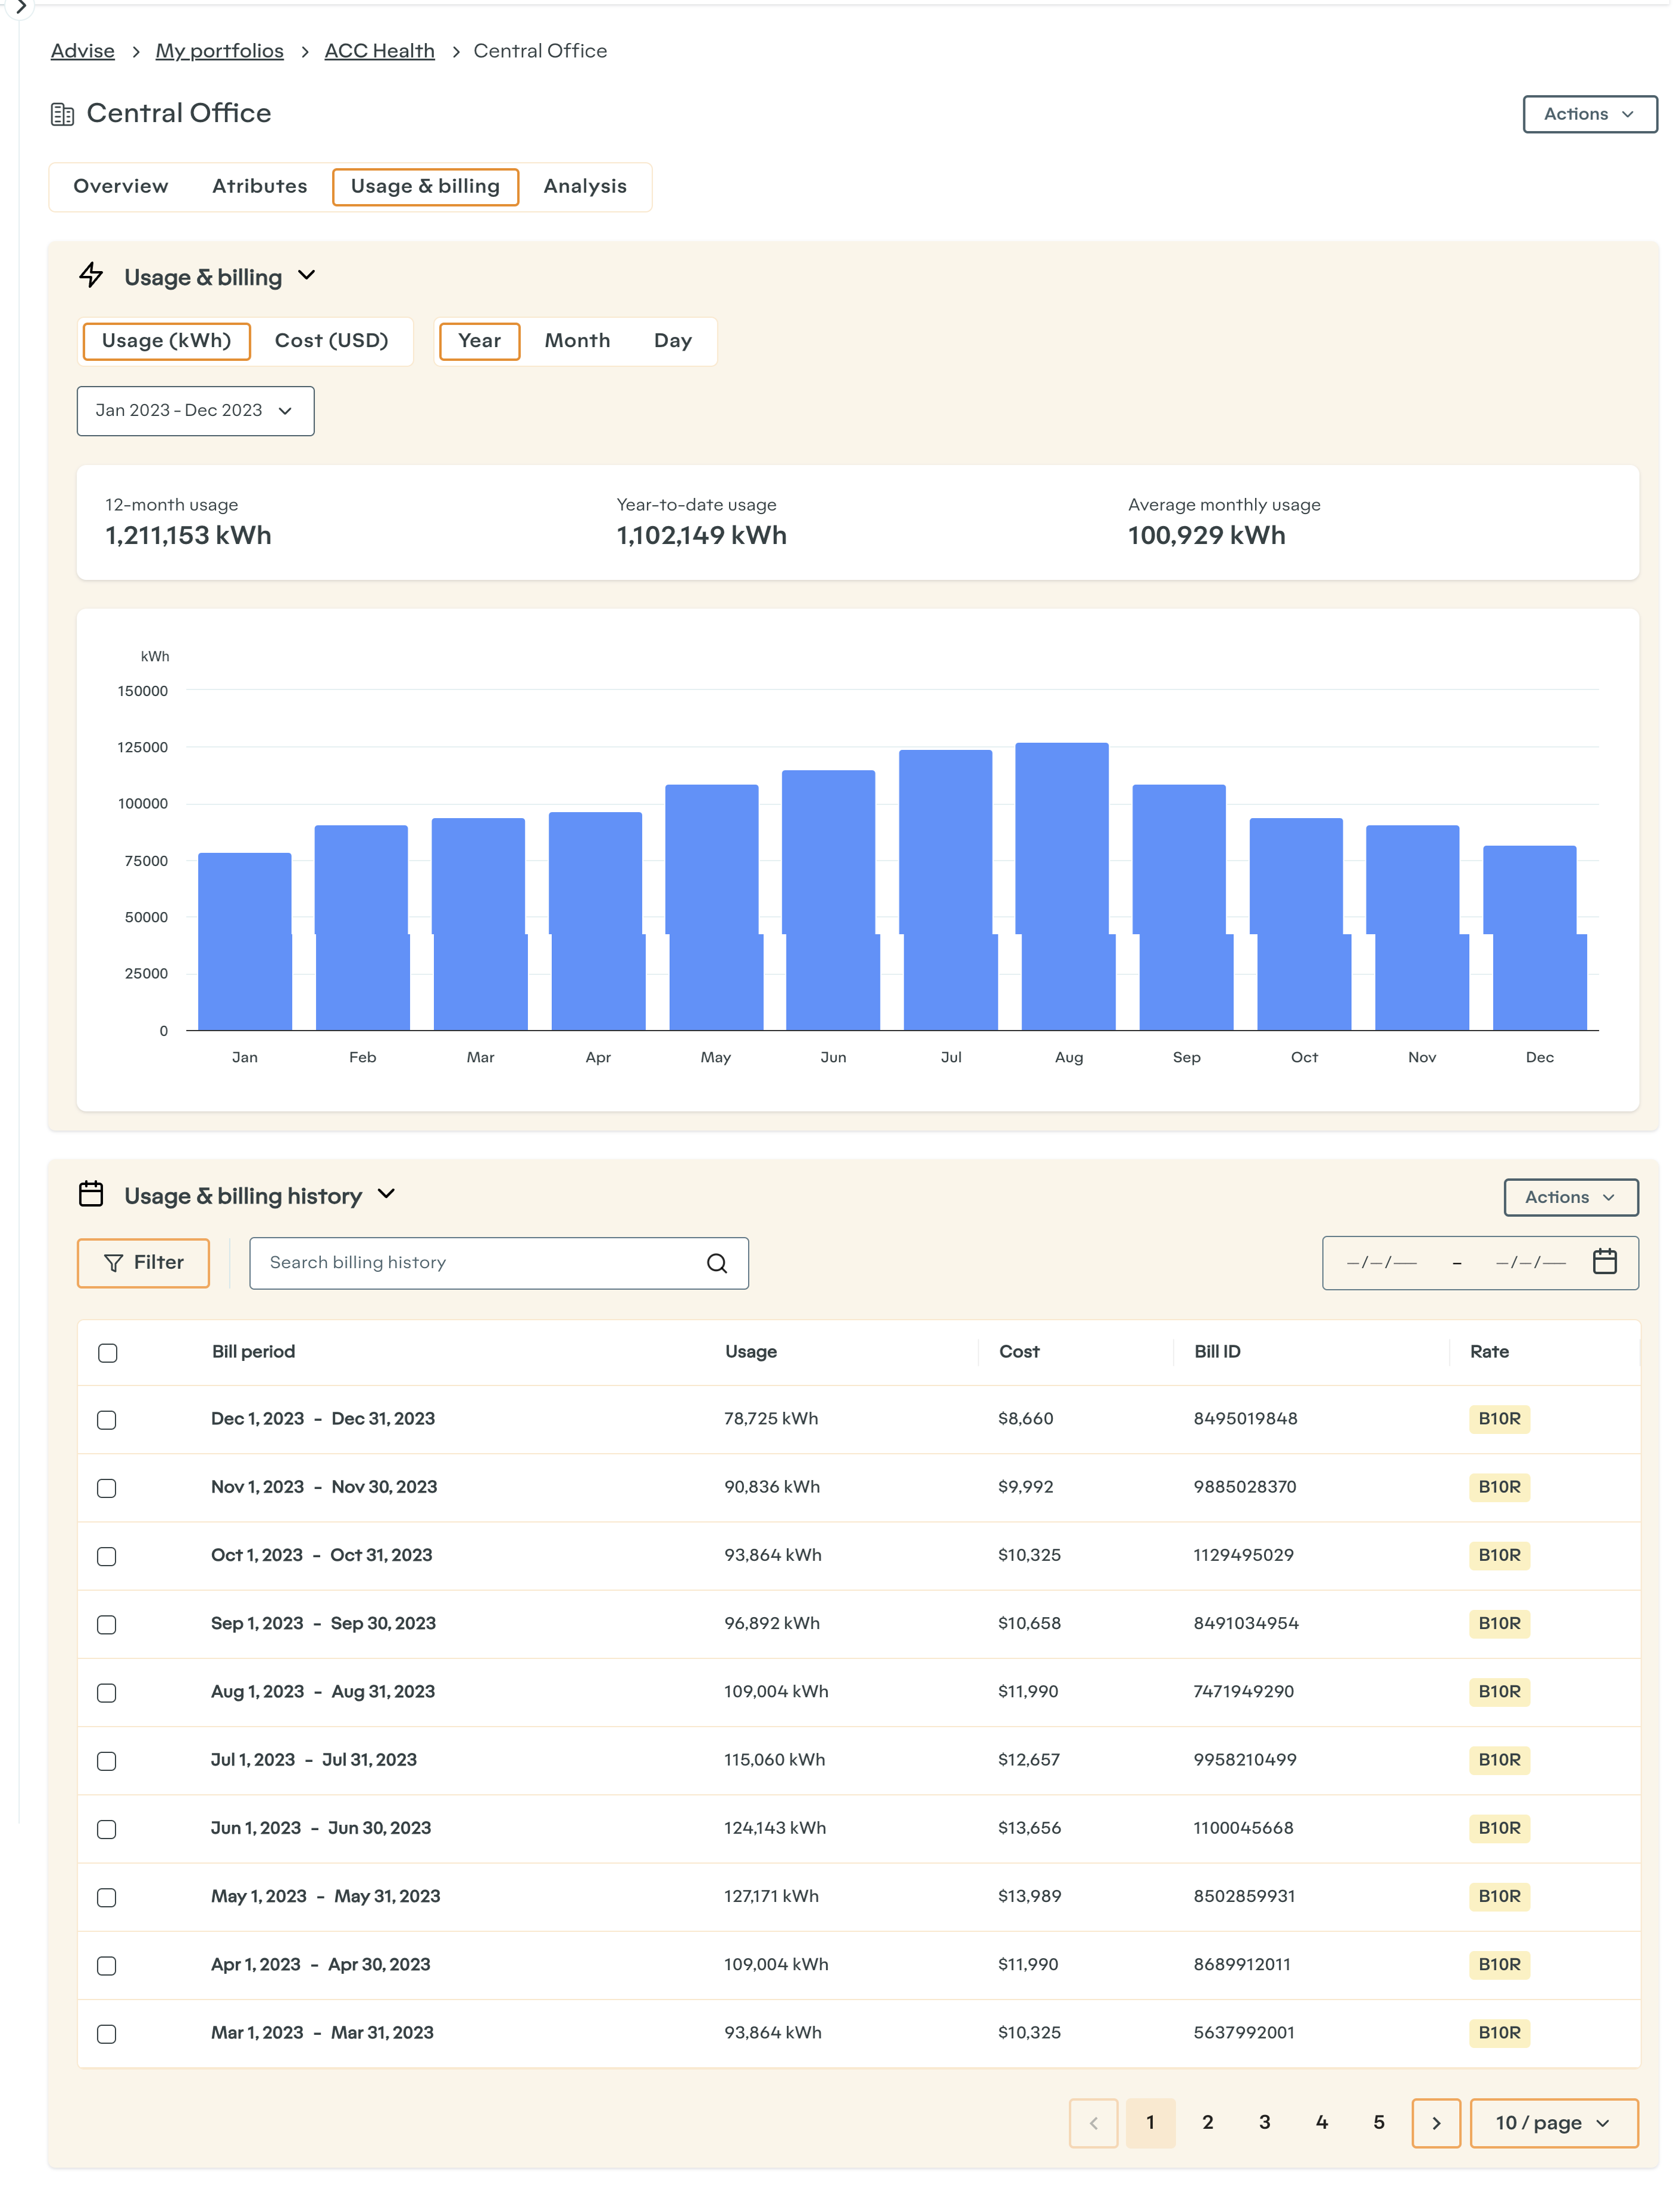Check the Aug 1, 2023 bill row

[x=107, y=1693]
